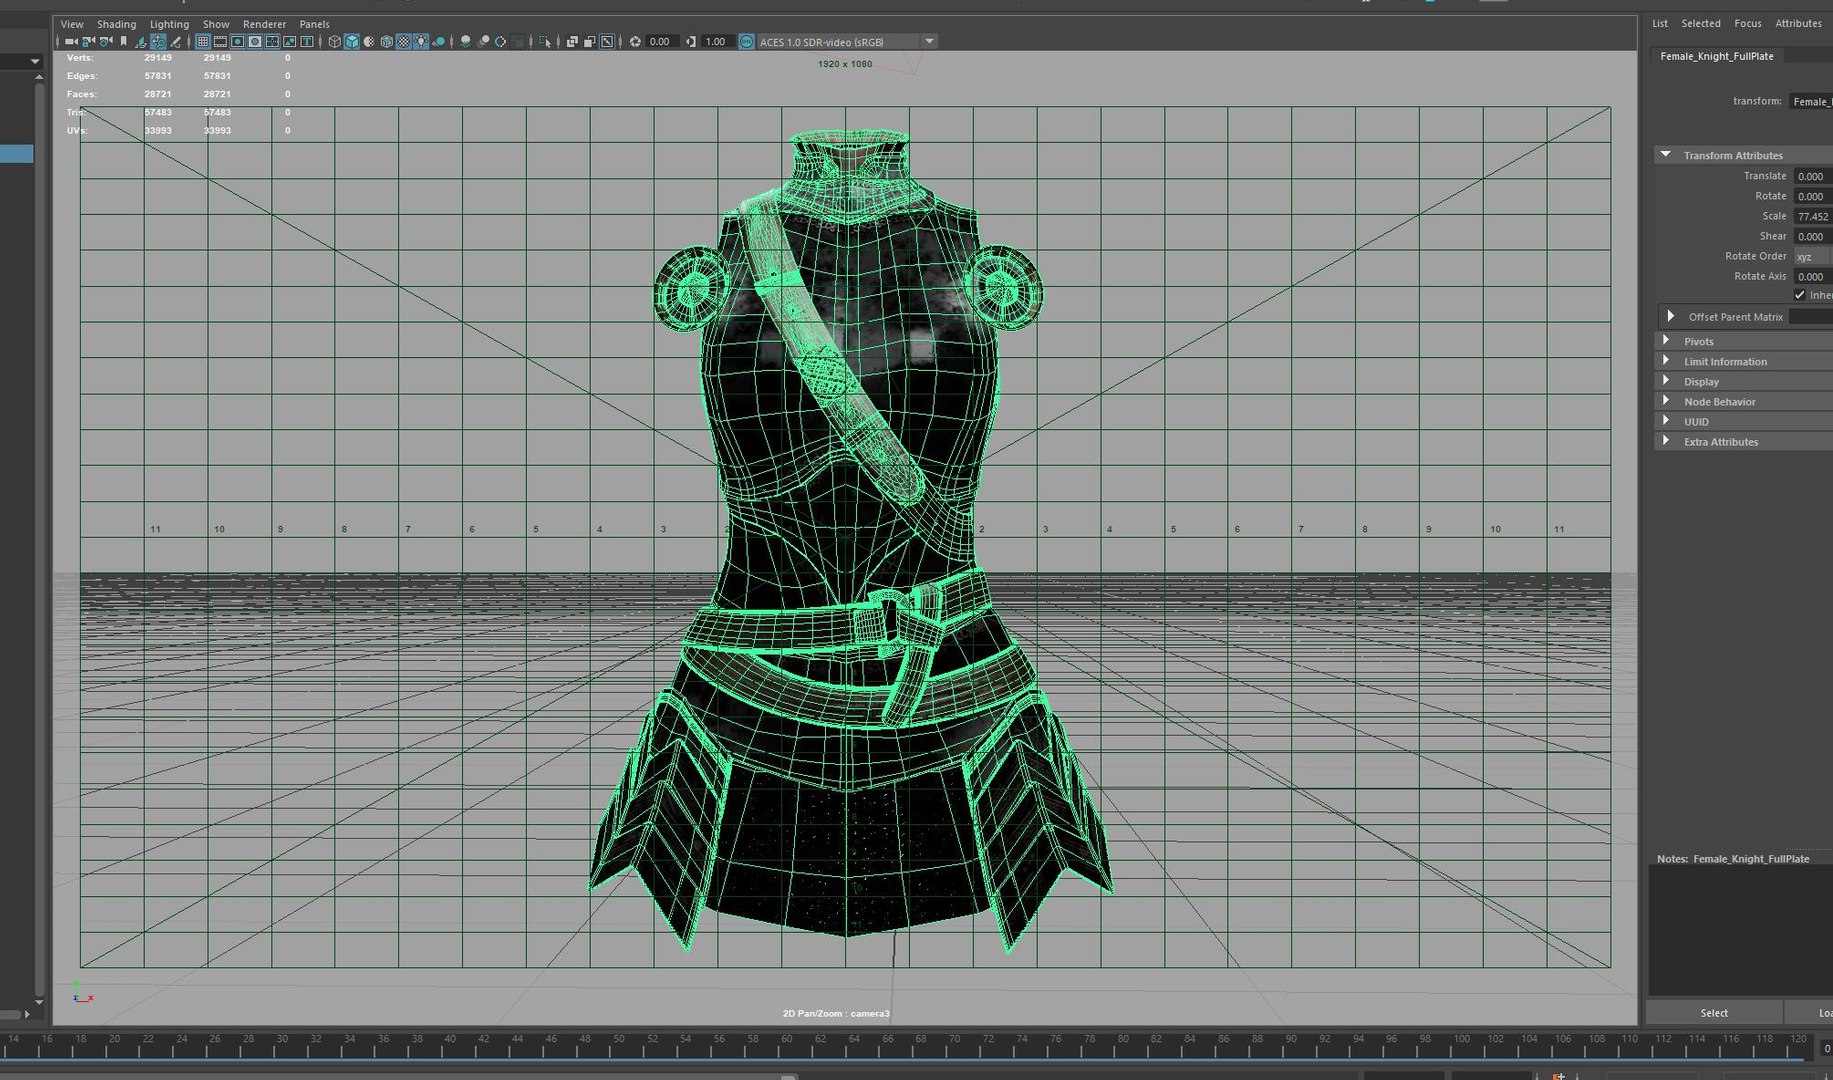Screen dimensions: 1833x1080
Task: Click the camera Bookmarks icon
Action: tap(124, 41)
